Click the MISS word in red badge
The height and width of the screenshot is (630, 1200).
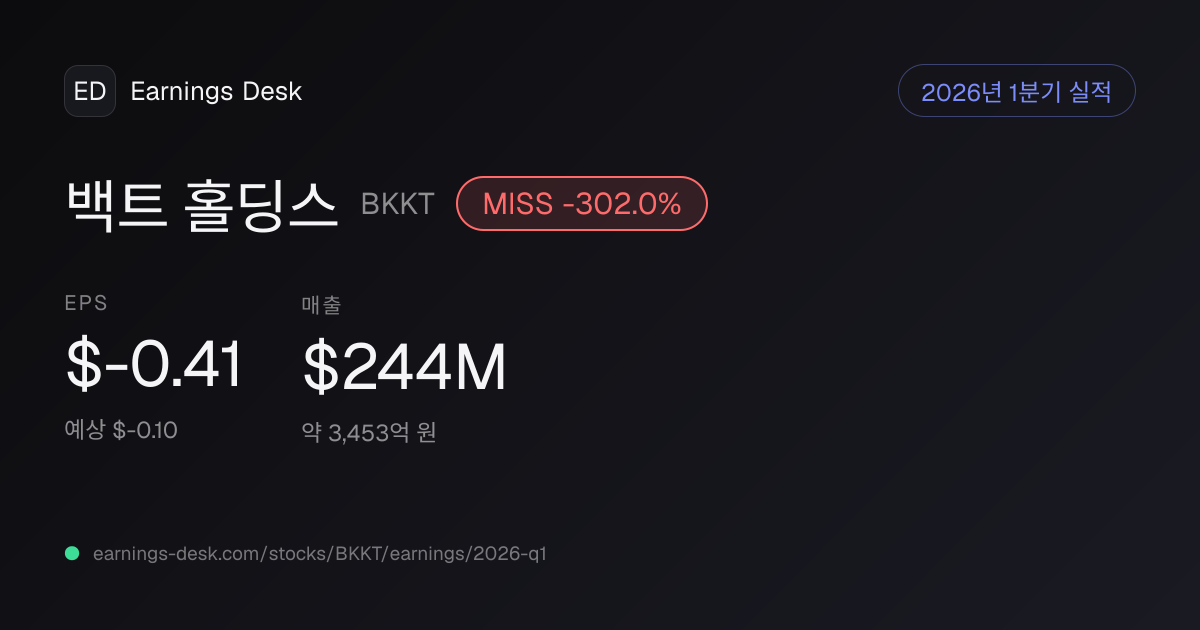pyautogui.click(x=517, y=204)
